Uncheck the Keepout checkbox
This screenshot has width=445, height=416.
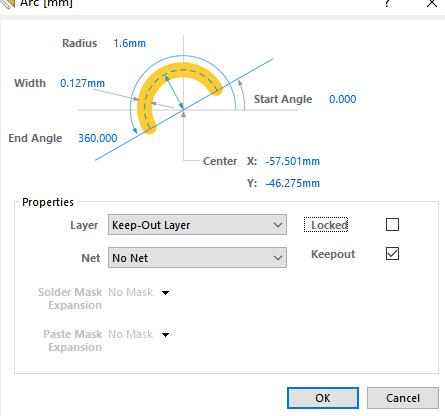(x=392, y=254)
